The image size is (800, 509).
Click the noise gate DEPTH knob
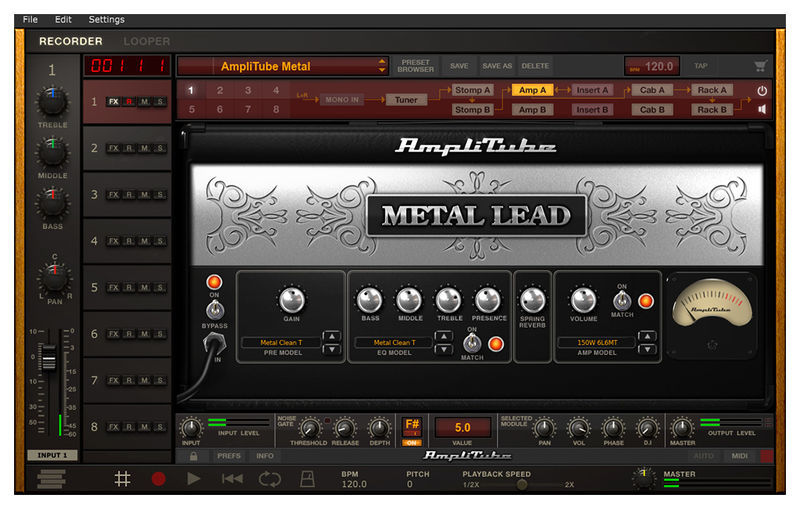click(379, 428)
